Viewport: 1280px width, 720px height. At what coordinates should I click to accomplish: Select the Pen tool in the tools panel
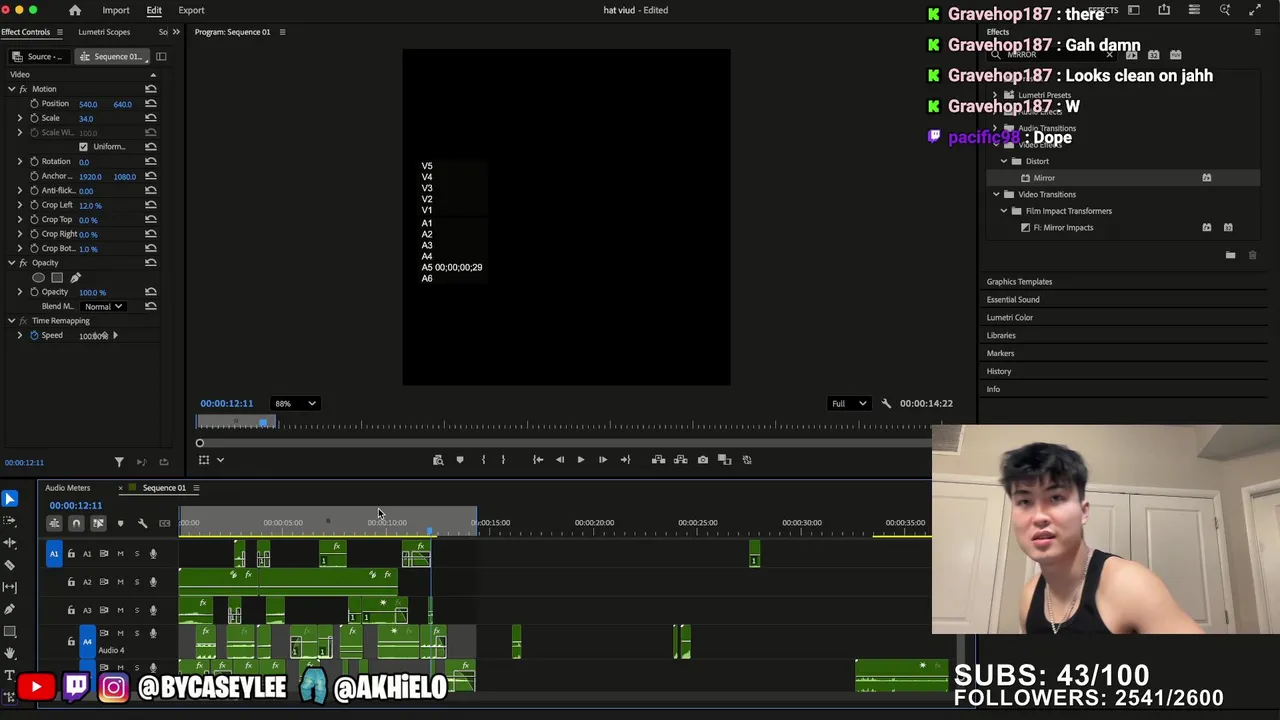[10, 608]
